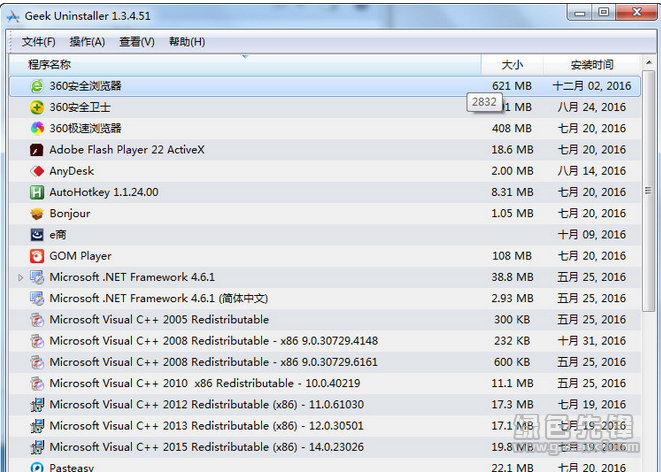This screenshot has height=472, width=661.
Task: Sort by 程序名称 column header
Action: (245, 64)
